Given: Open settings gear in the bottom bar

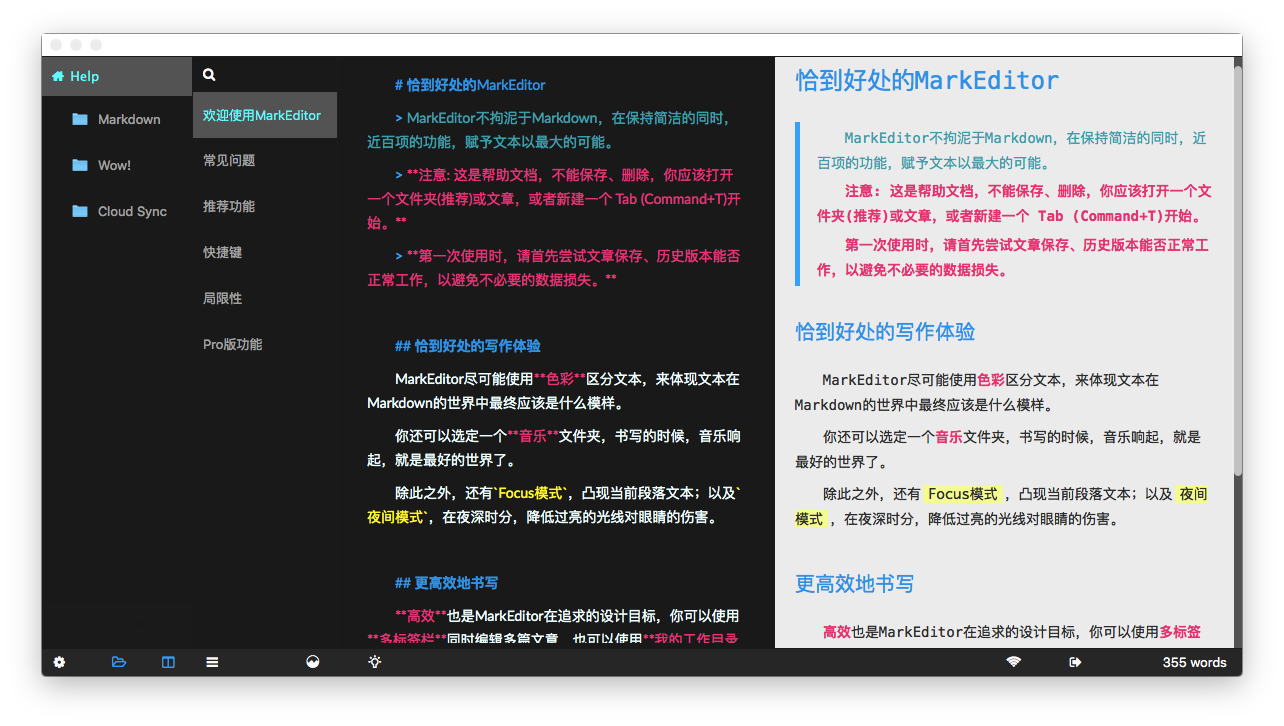Looking at the screenshot, I should coord(59,662).
